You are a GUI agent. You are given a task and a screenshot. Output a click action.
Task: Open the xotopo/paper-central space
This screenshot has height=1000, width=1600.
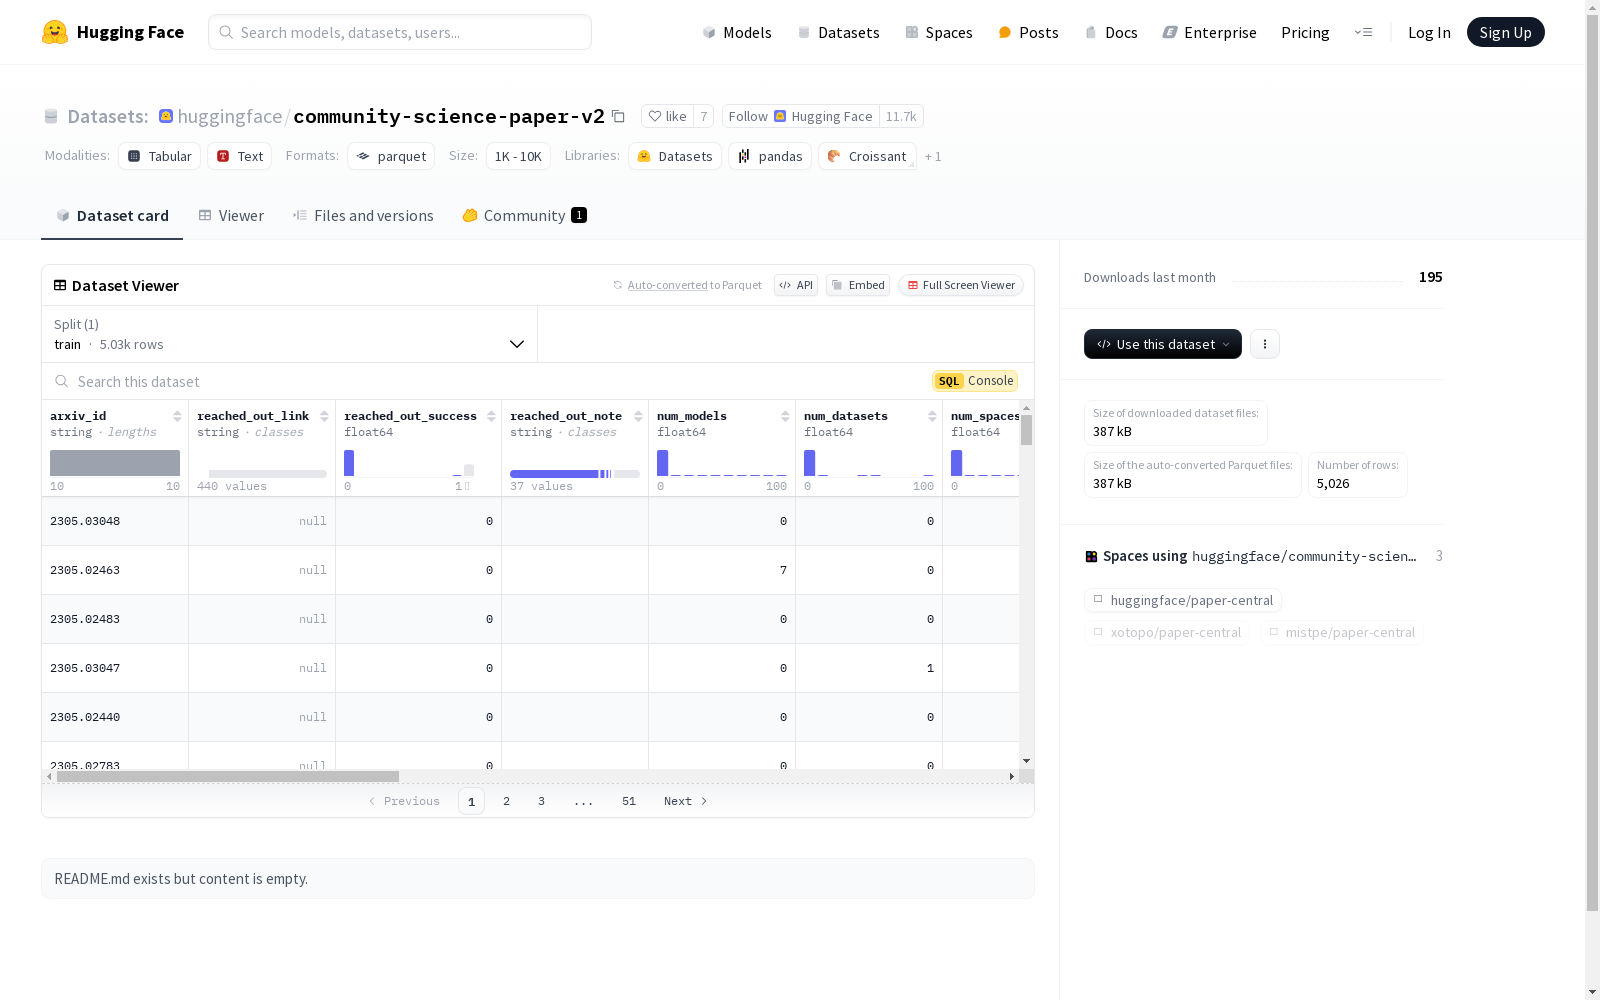point(1166,632)
